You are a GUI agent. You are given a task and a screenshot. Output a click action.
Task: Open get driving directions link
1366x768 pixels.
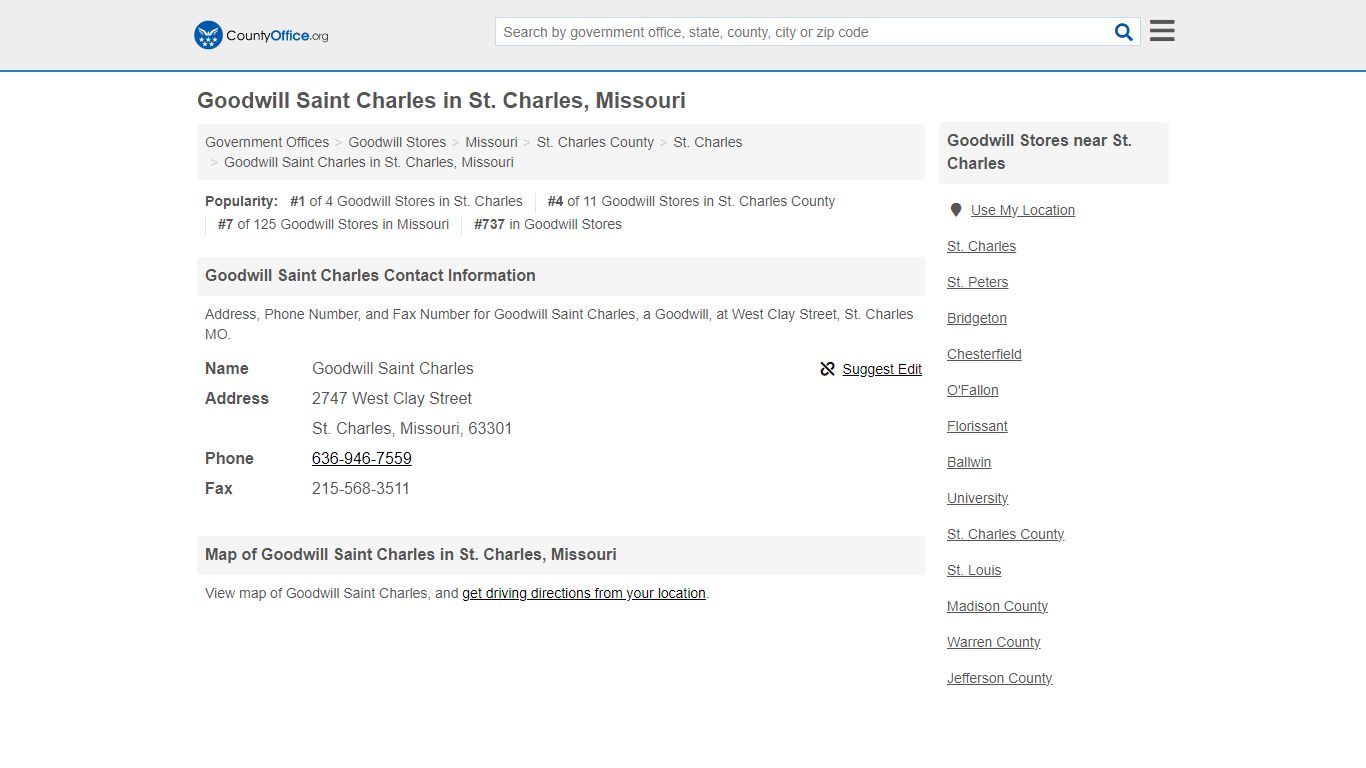click(584, 593)
